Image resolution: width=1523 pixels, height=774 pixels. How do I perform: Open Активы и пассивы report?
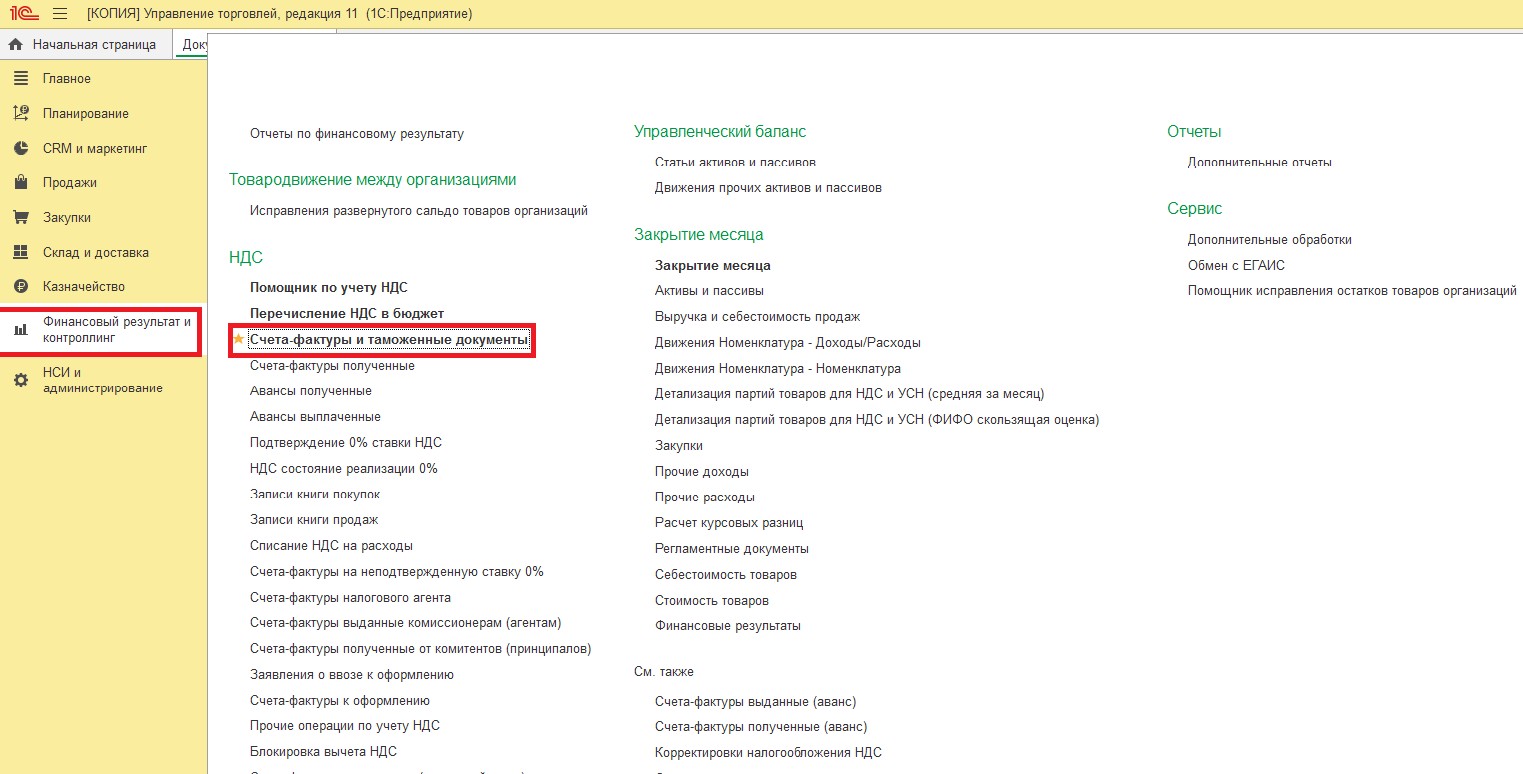coord(709,290)
